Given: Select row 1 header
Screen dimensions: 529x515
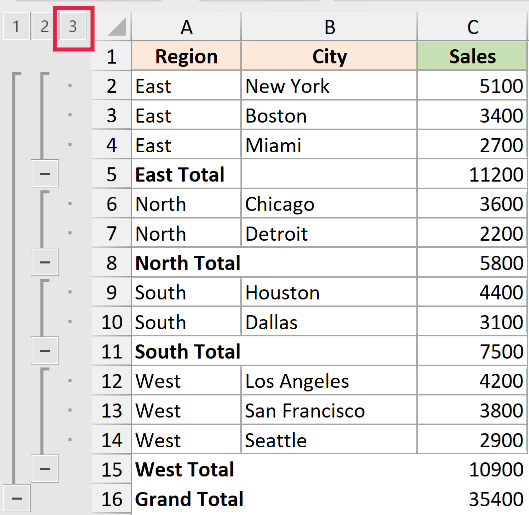Looking at the screenshot, I should (111, 56).
